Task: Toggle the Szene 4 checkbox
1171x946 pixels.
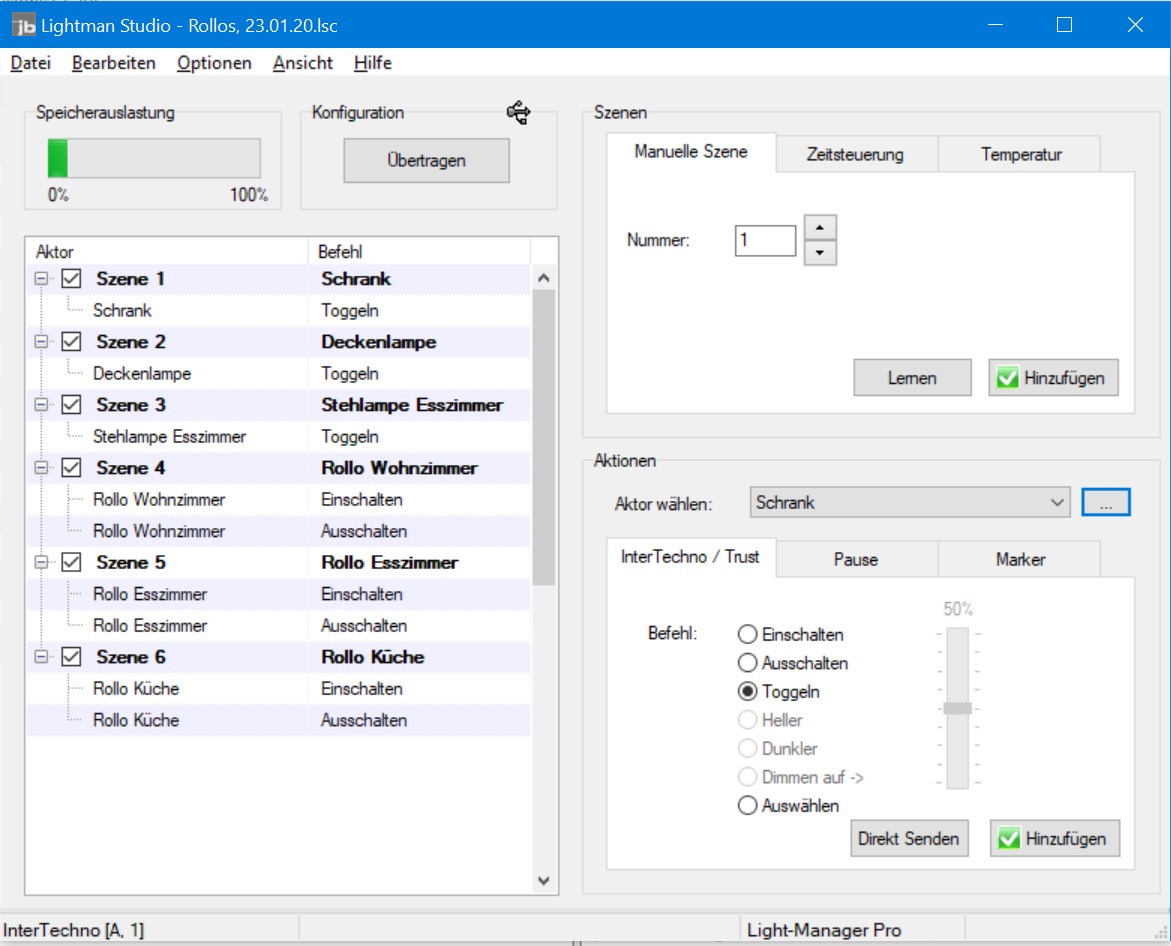Action: (x=71, y=468)
